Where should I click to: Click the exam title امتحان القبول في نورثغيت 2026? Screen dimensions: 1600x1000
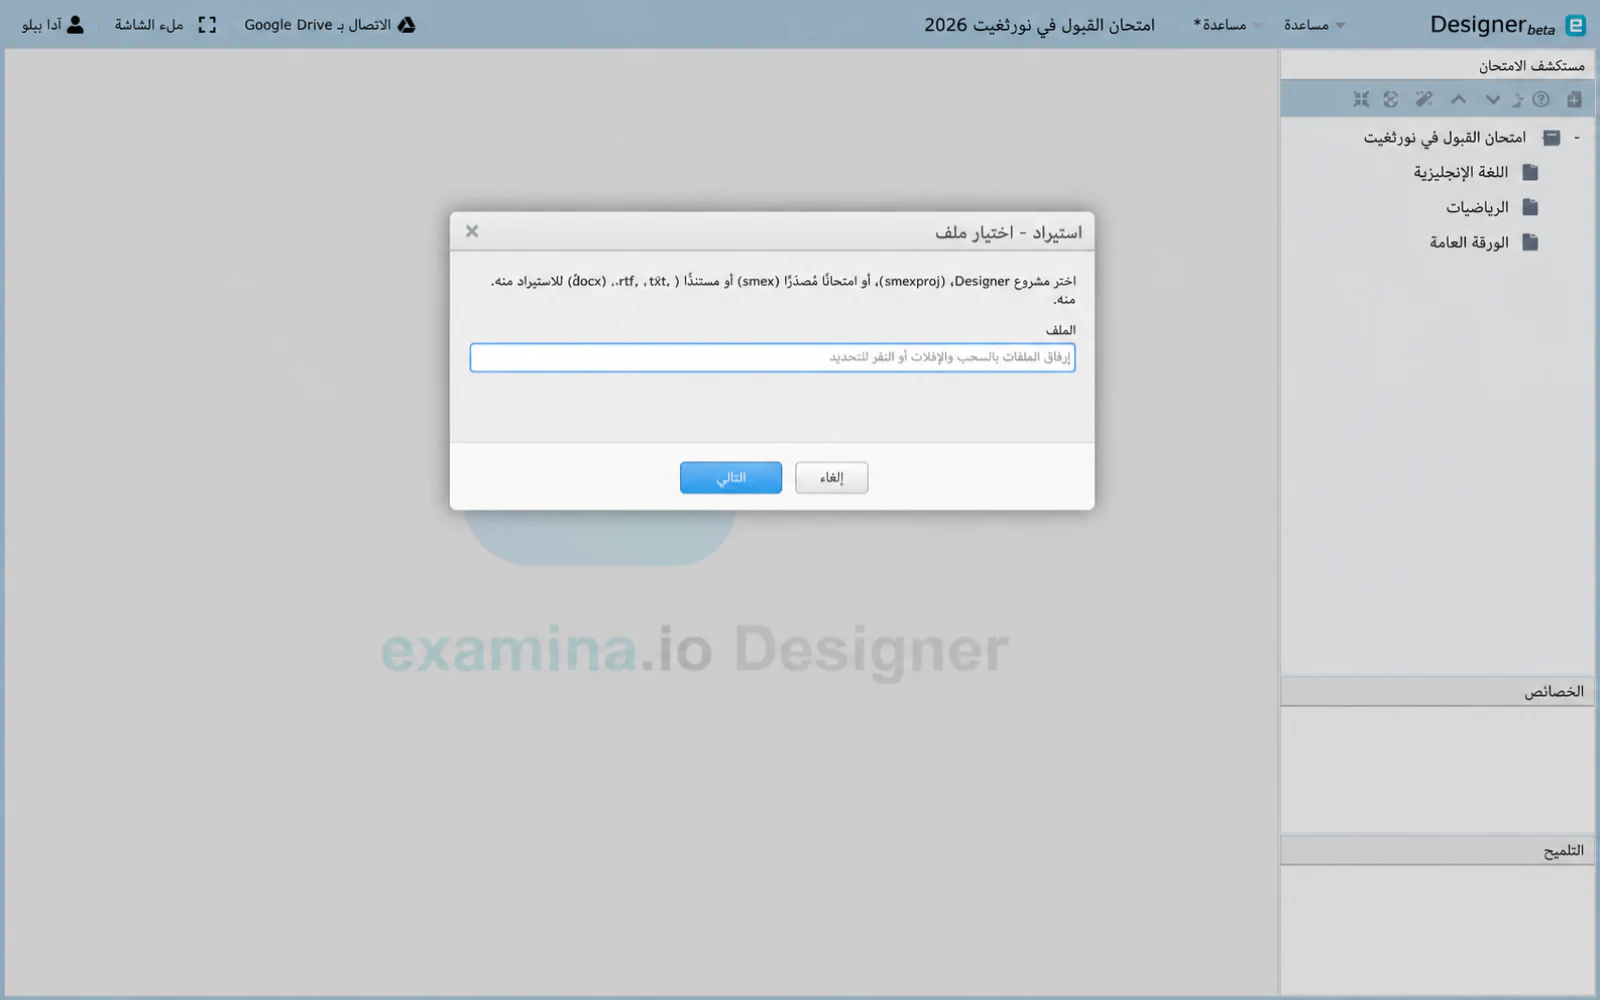[x=1039, y=25]
